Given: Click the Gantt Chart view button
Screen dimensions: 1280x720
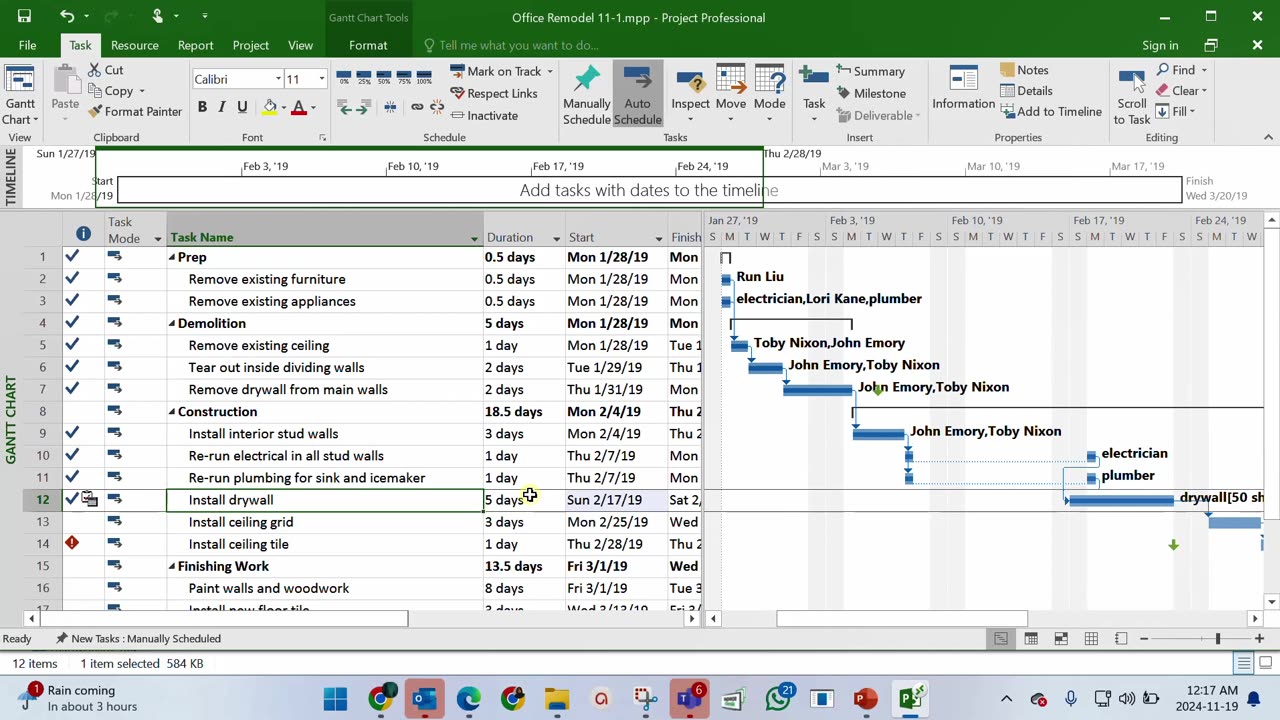Looking at the screenshot, I should (x=20, y=96).
